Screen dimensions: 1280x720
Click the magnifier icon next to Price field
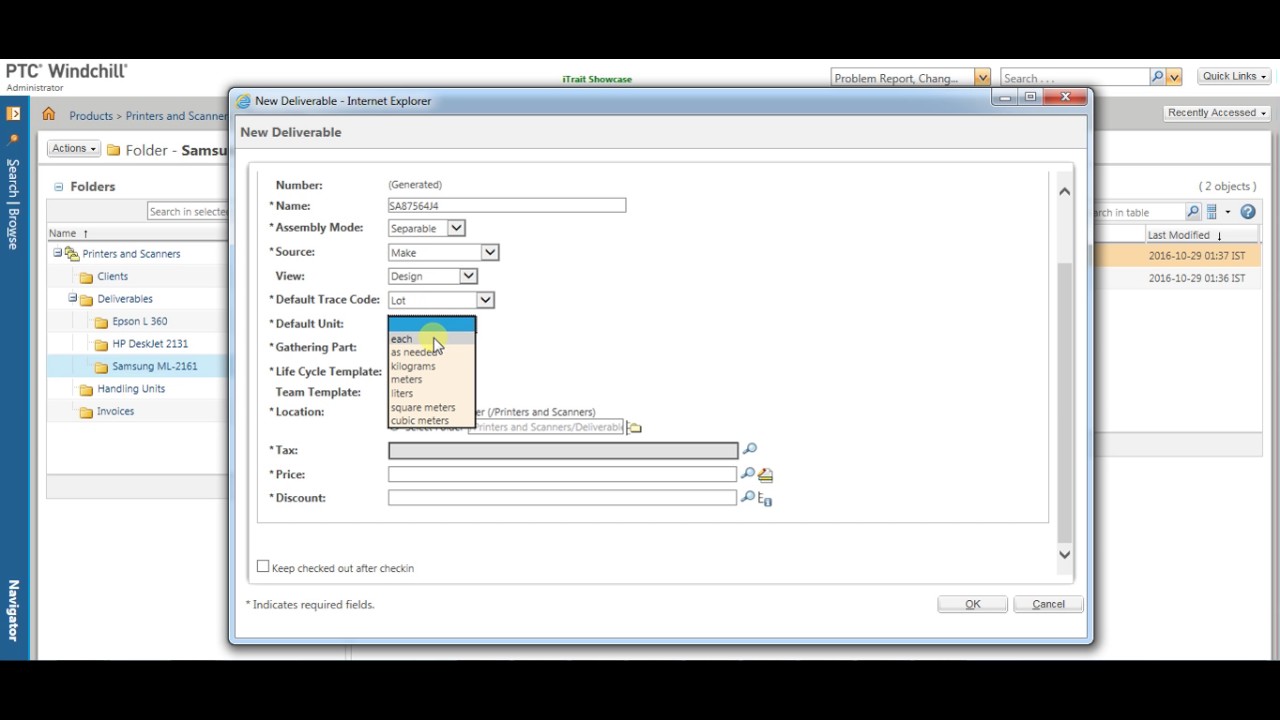pyautogui.click(x=747, y=474)
